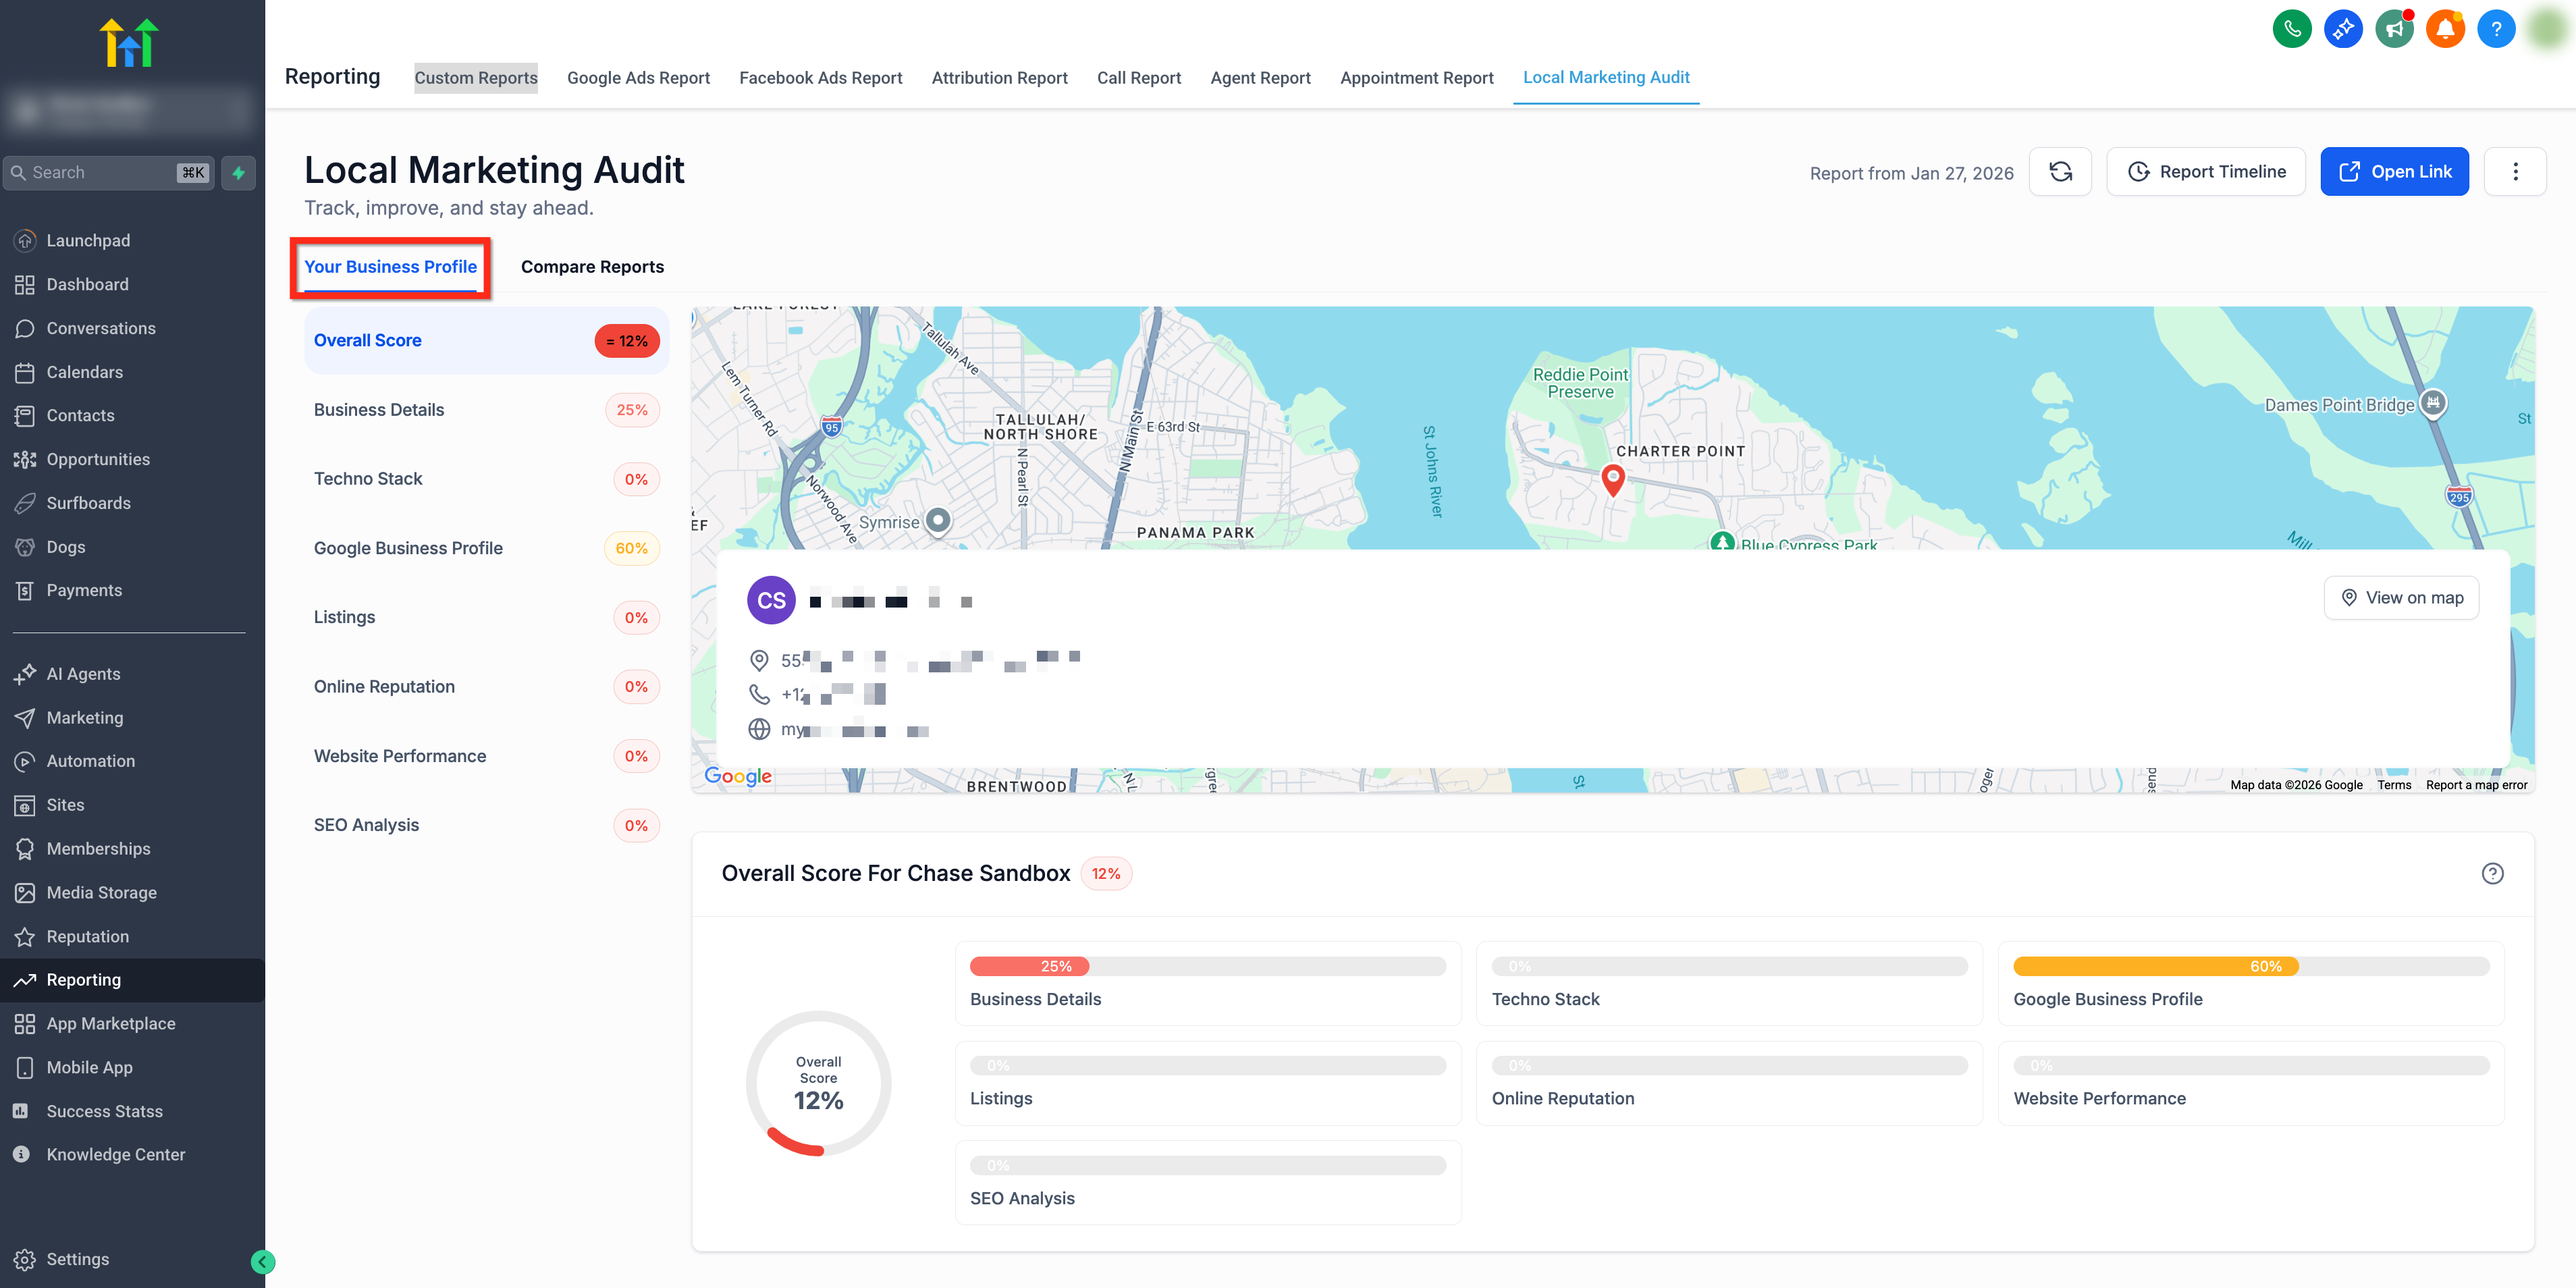Click the green phone dialer icon
The height and width of the screenshot is (1288, 2576).
tap(2291, 29)
